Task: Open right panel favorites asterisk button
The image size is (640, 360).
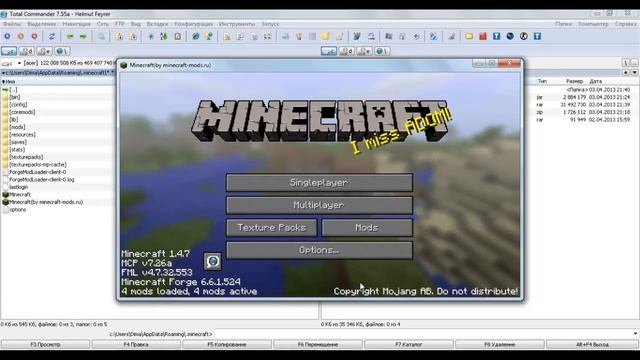Action: click(626, 72)
